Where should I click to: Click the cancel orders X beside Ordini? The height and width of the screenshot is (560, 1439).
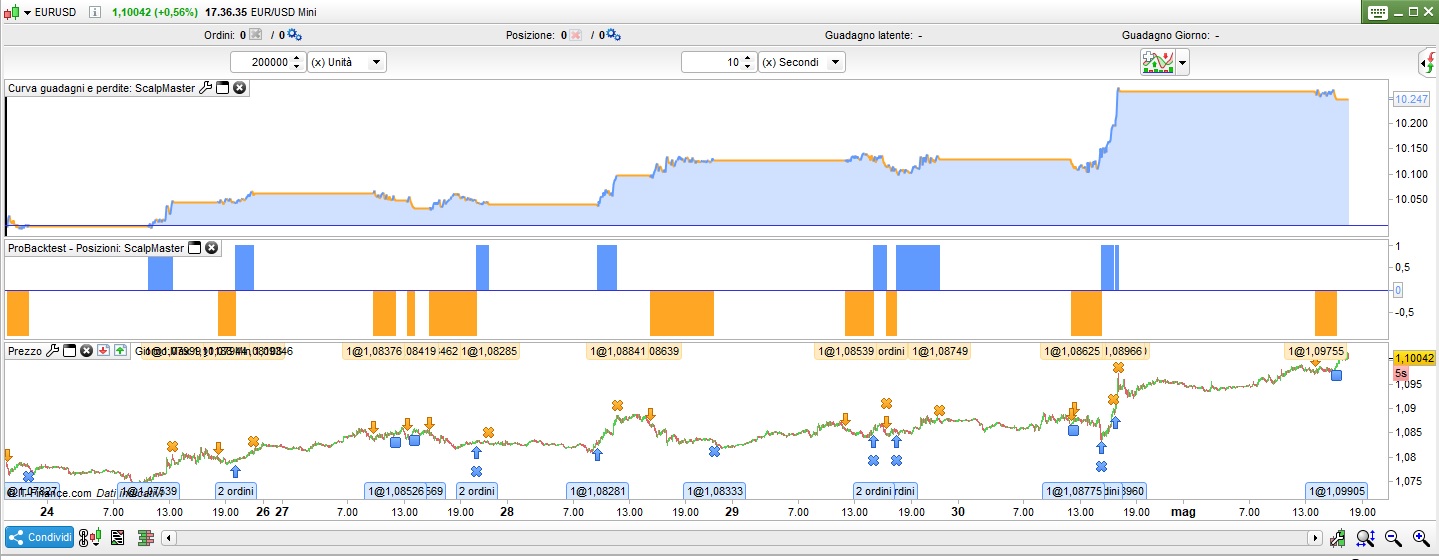click(x=255, y=35)
